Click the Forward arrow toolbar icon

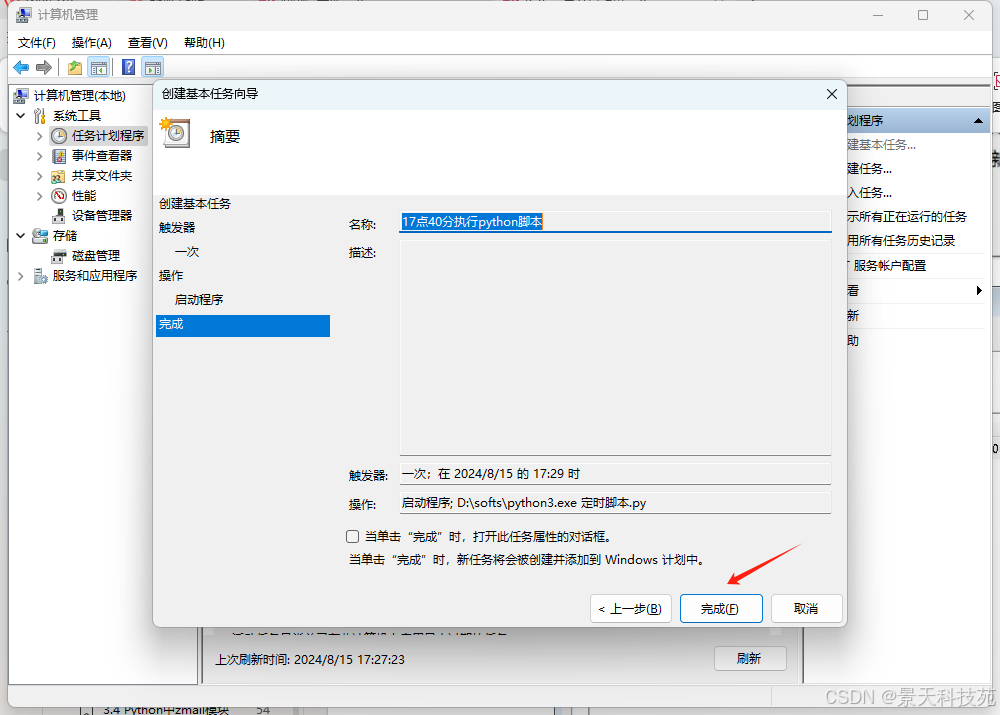(44, 67)
